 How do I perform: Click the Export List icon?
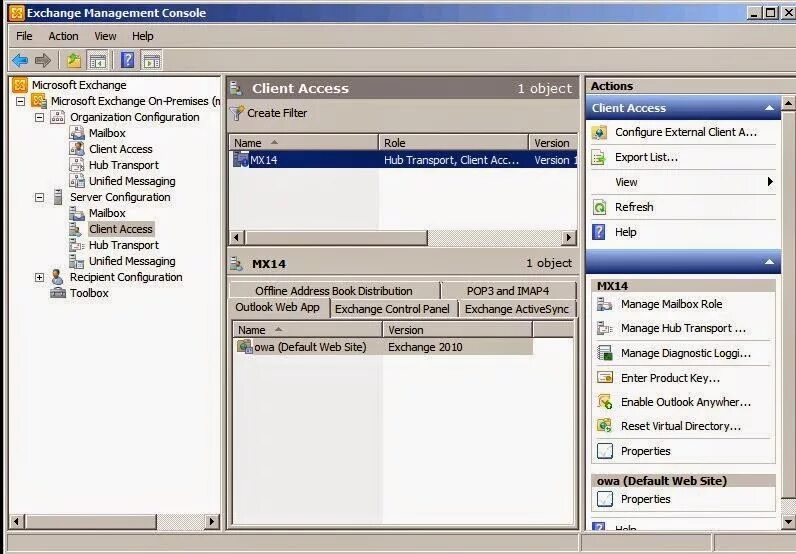pyautogui.click(x=599, y=157)
